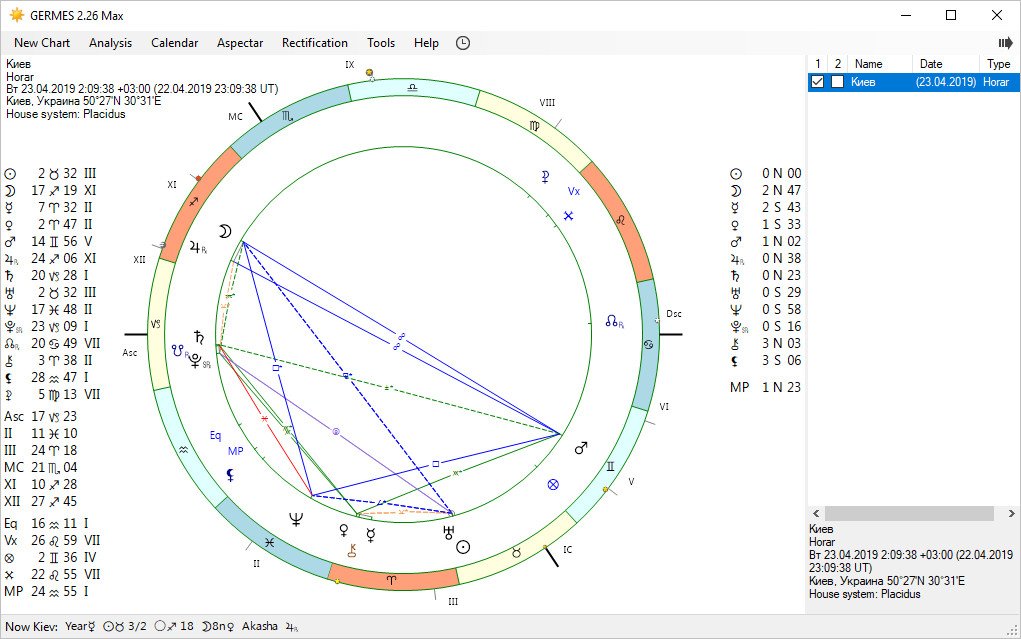Expand the Aspectar menu

click(240, 43)
